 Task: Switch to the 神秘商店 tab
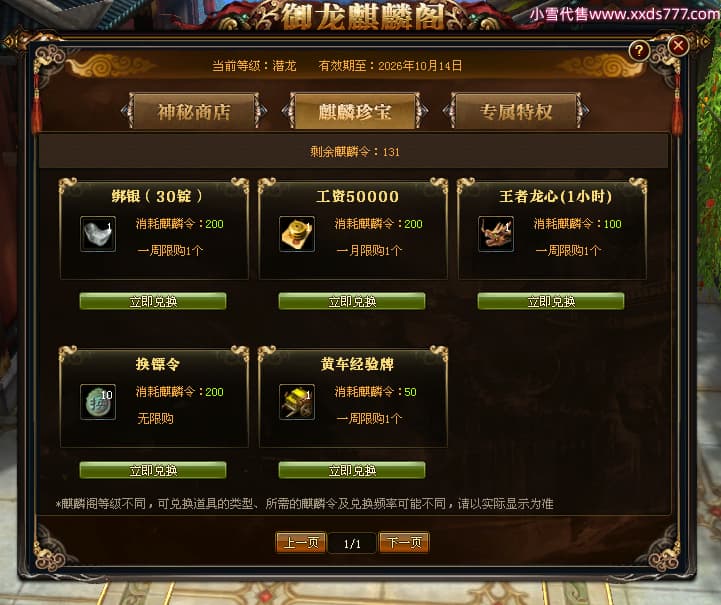tap(194, 111)
